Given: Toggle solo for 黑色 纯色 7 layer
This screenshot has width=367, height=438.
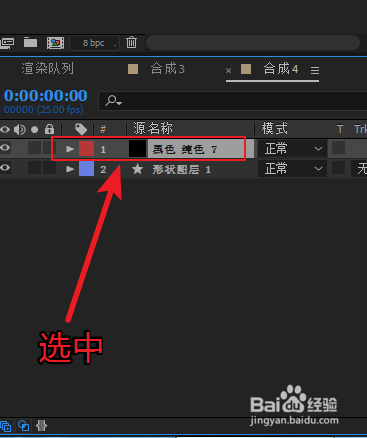Looking at the screenshot, I should (34, 148).
